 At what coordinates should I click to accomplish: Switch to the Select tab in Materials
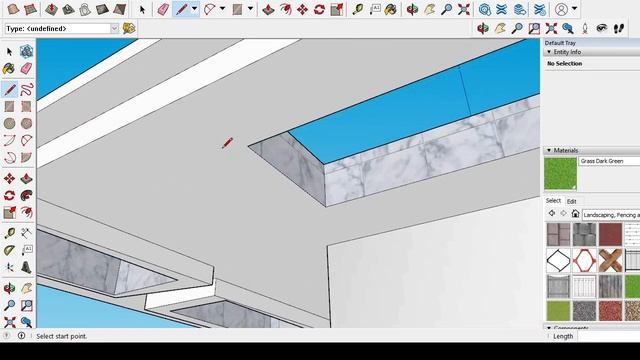tap(553, 201)
